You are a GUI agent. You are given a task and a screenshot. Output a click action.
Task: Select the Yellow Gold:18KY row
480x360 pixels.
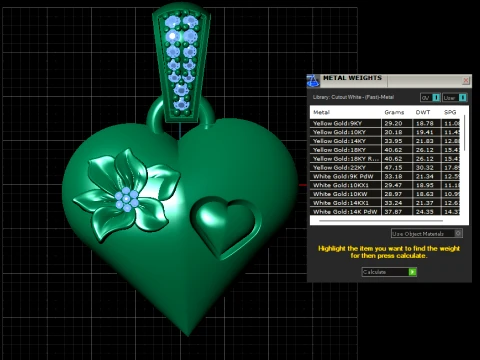(385, 150)
